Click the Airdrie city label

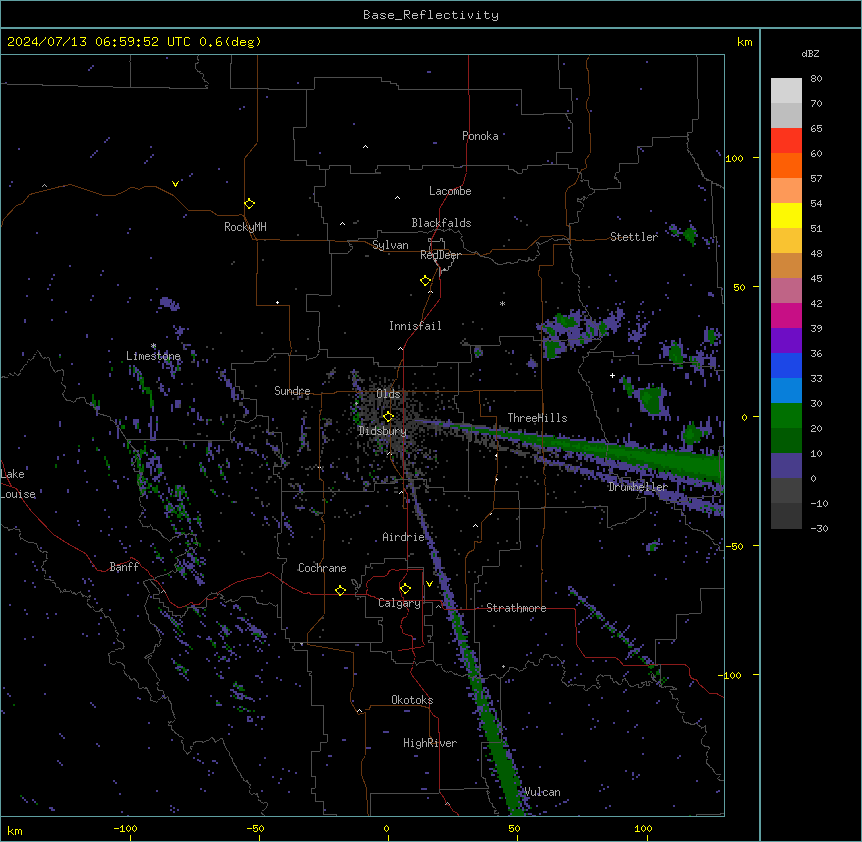pyautogui.click(x=404, y=537)
